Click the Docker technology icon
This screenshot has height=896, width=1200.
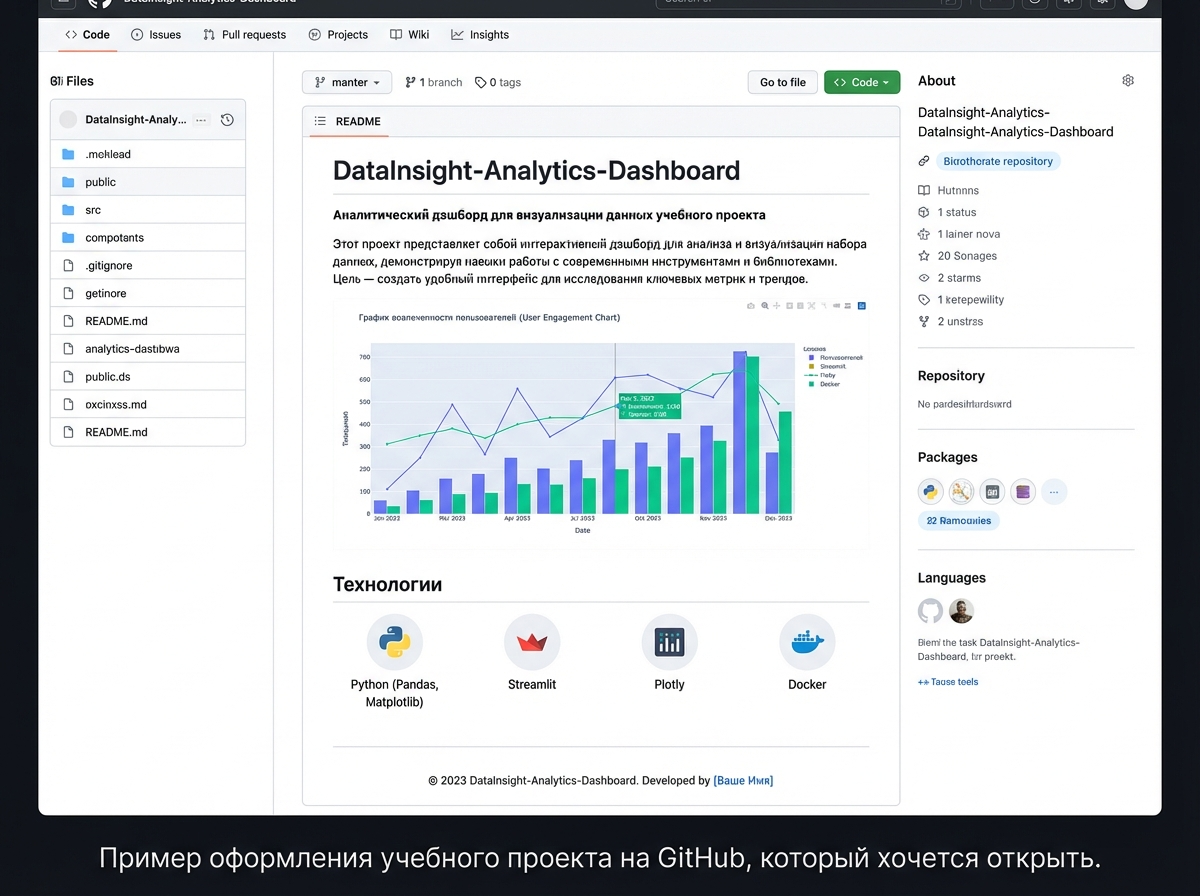point(806,642)
